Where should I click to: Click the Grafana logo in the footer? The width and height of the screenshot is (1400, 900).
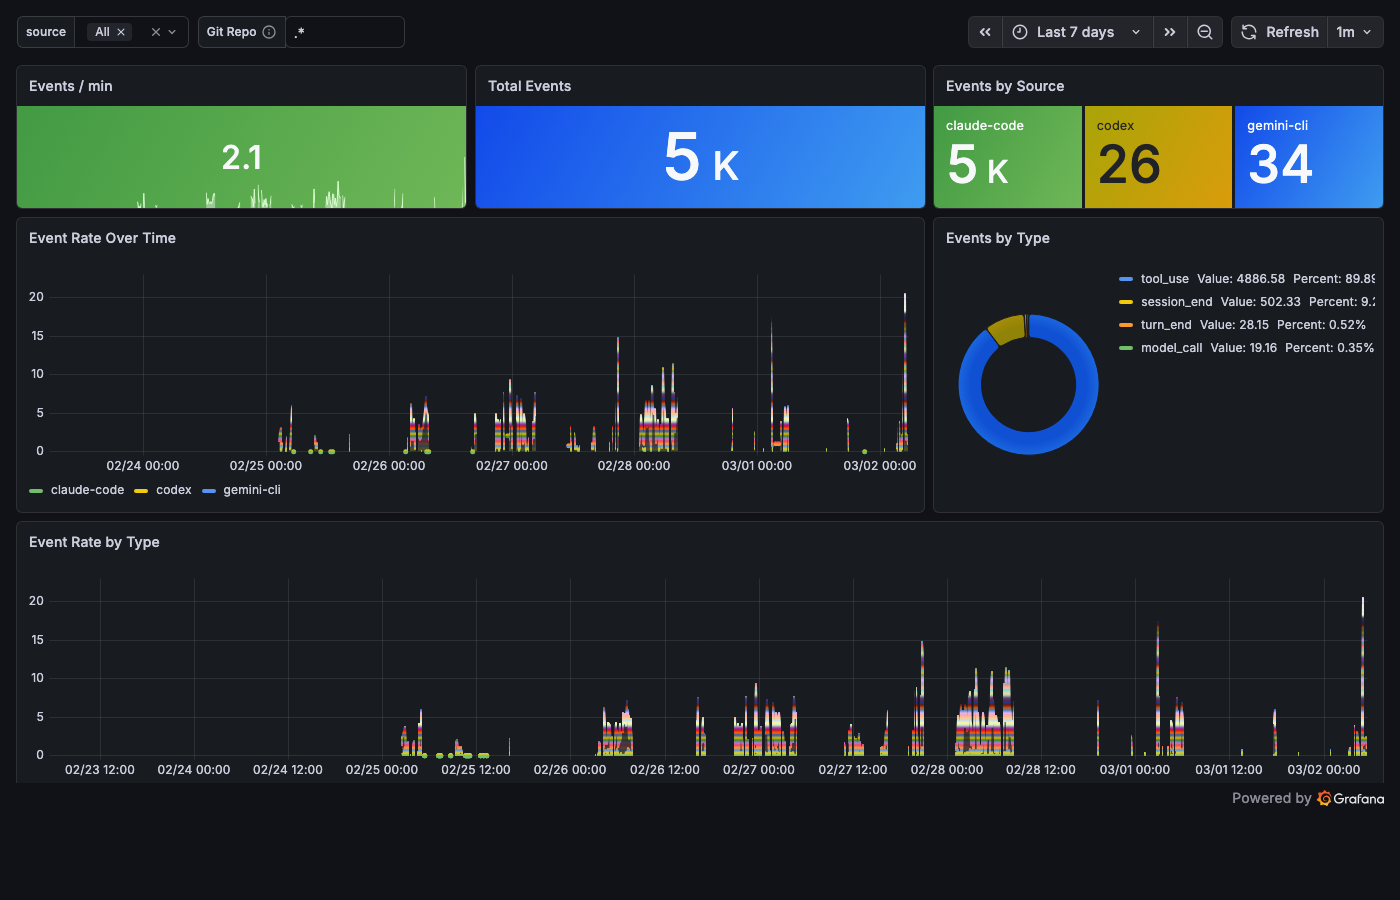(x=1324, y=798)
